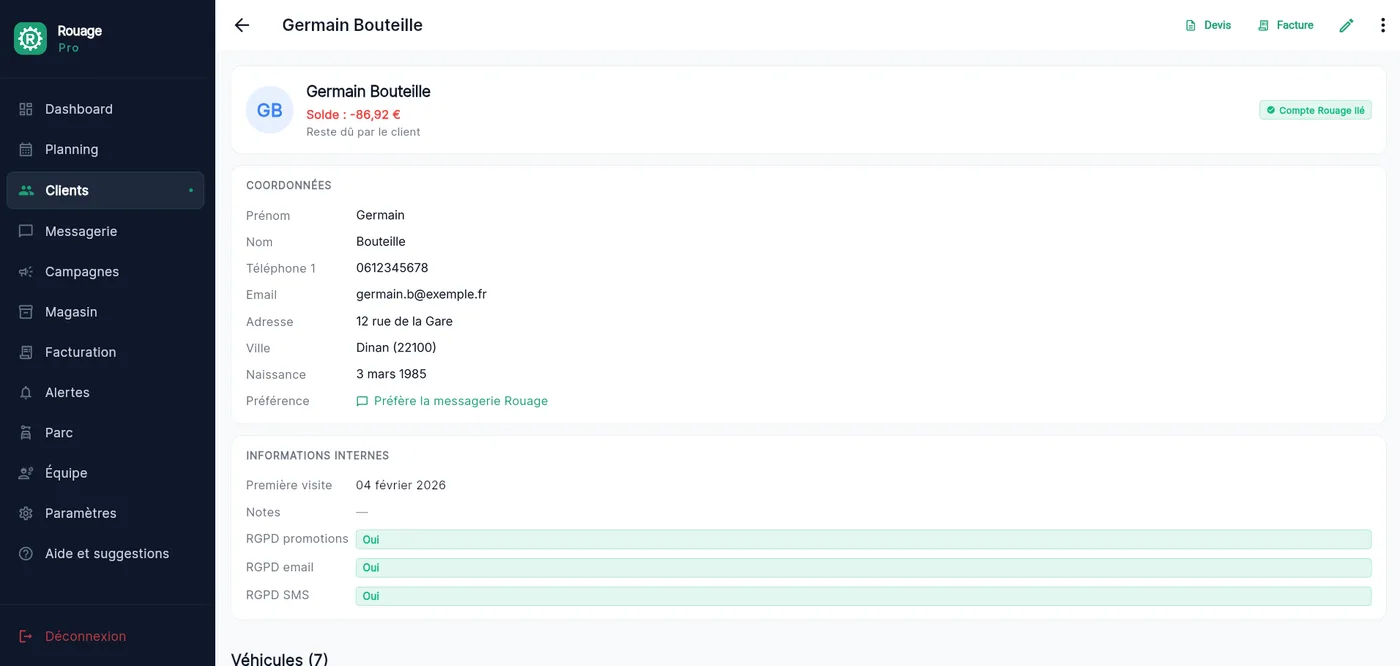The width and height of the screenshot is (1400, 666).
Task: Open the Planning section
Action: point(105,150)
